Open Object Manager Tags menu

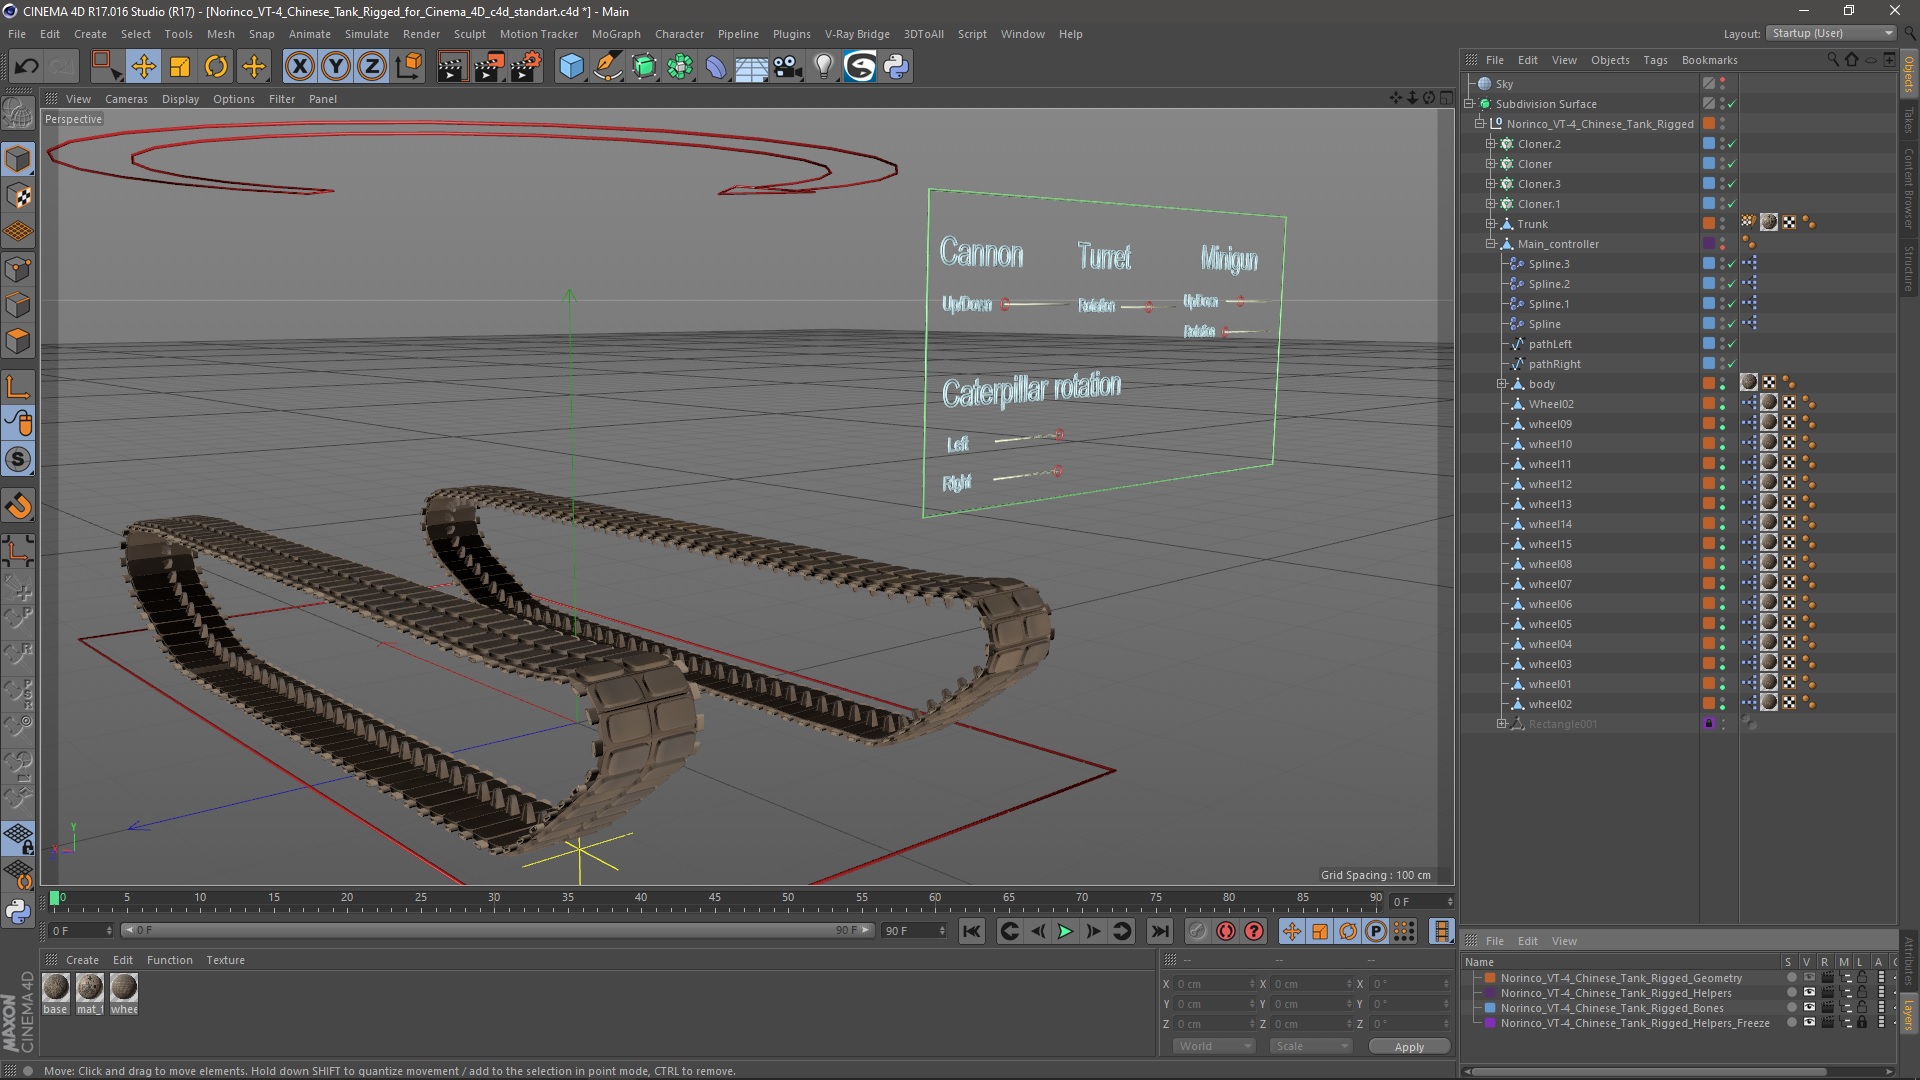coord(1655,60)
